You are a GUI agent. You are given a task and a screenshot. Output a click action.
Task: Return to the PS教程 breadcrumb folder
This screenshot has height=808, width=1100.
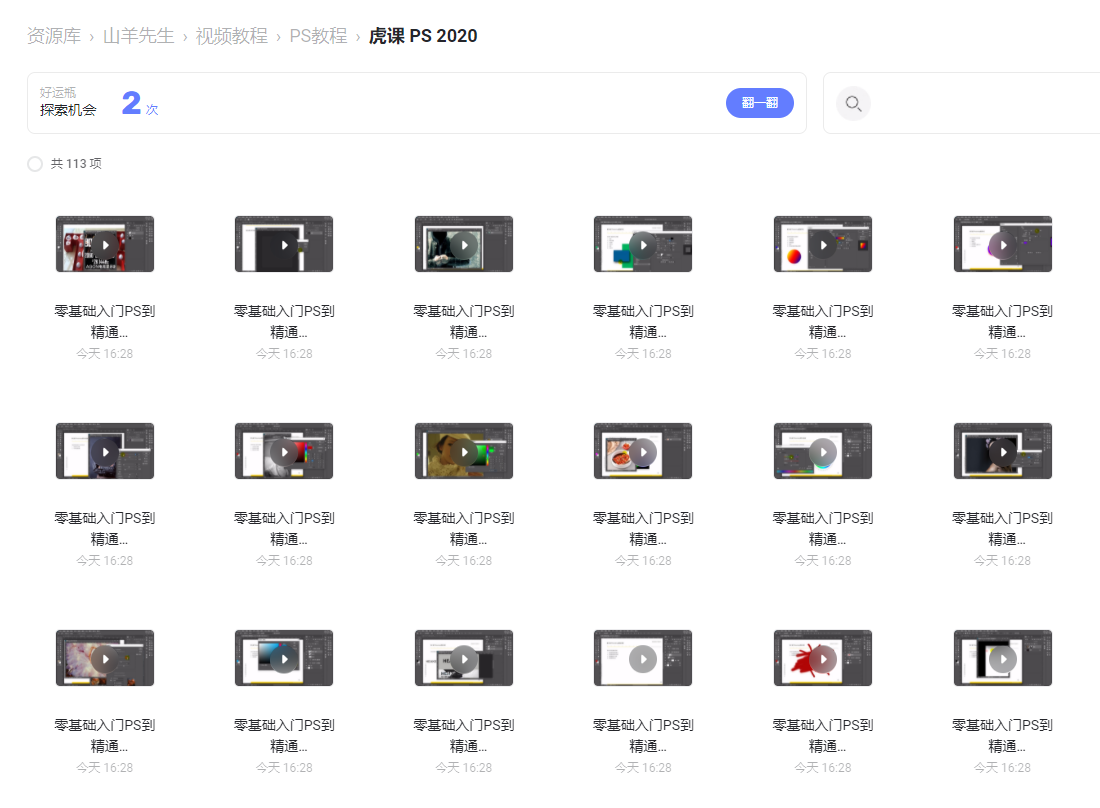click(318, 36)
